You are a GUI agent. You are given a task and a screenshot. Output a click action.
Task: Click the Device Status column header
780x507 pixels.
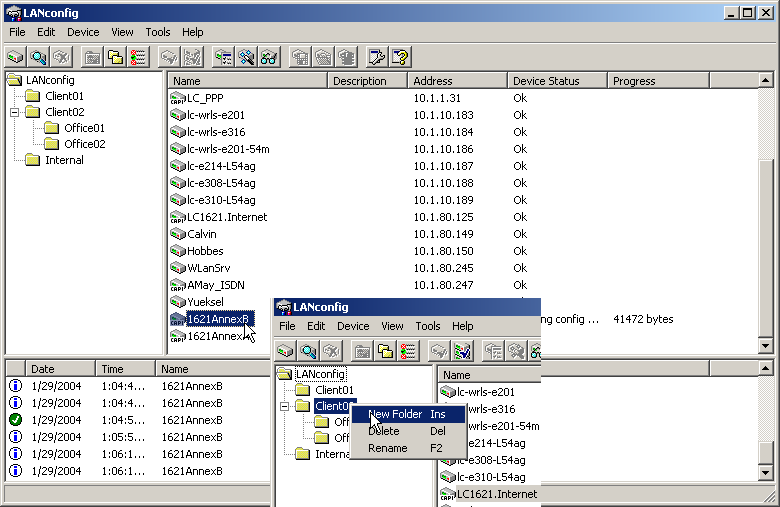click(555, 81)
